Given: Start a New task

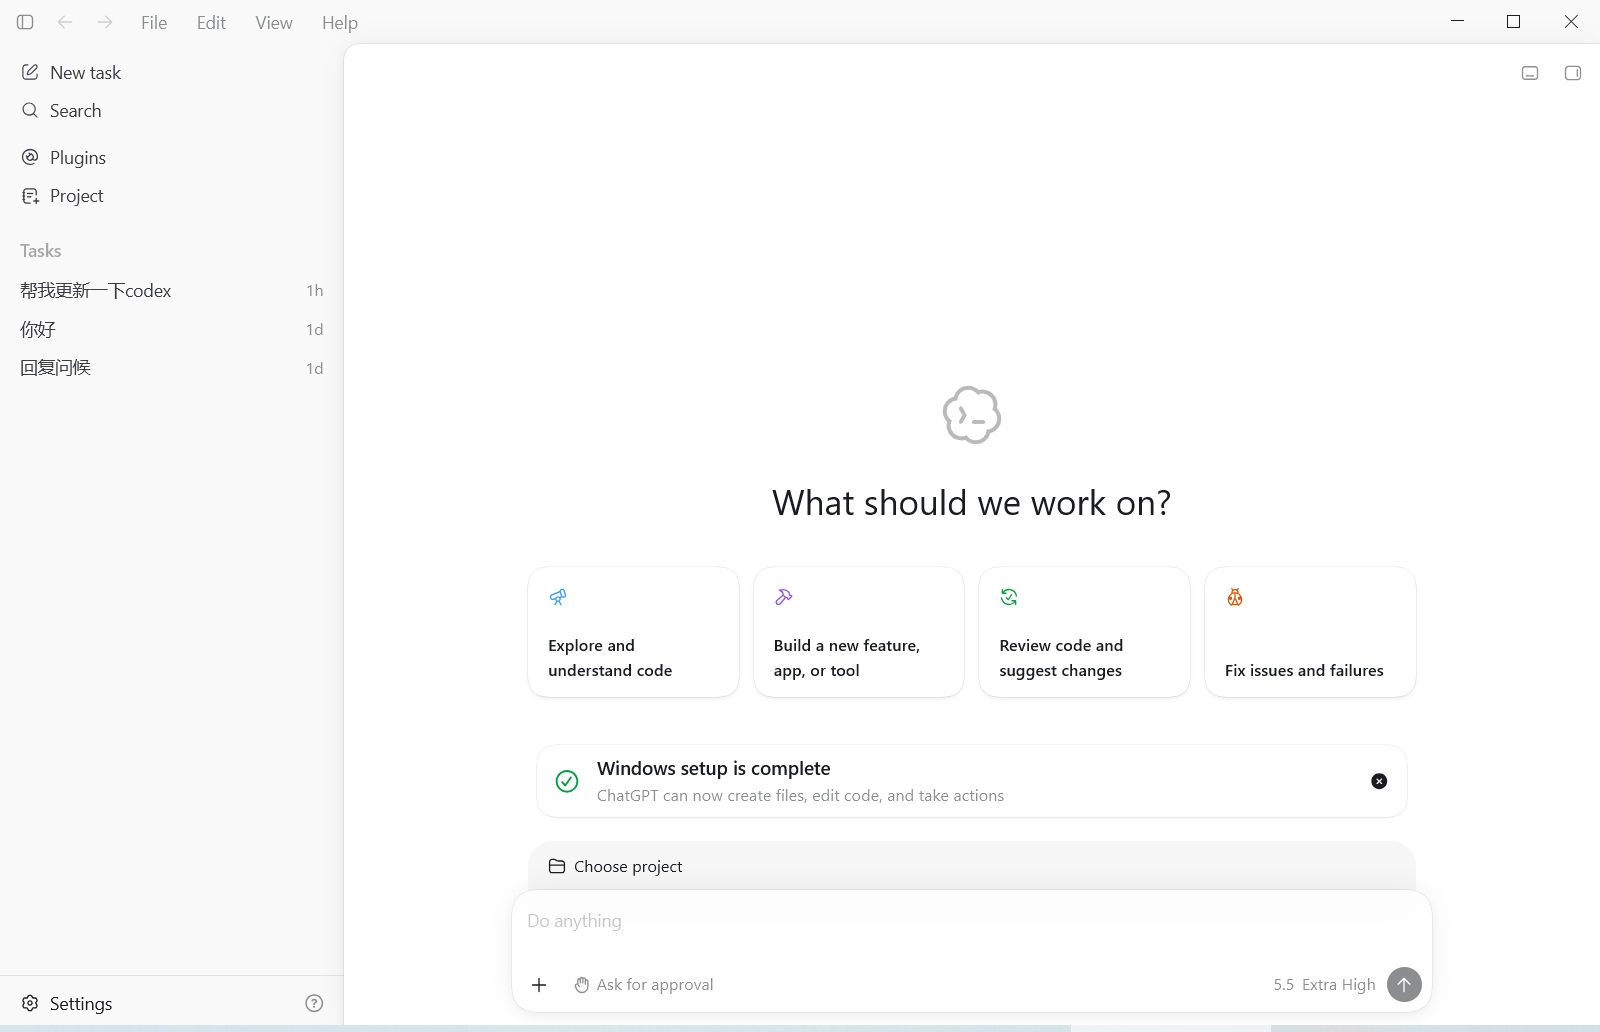Looking at the screenshot, I should [171, 72].
